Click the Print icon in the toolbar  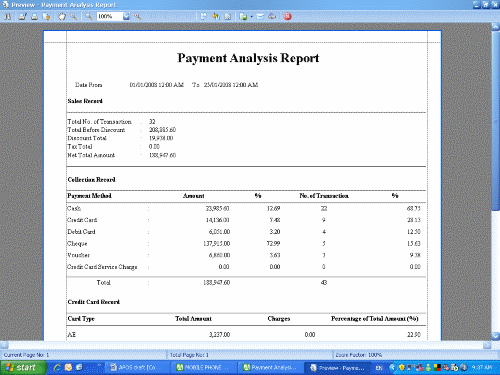coord(34,16)
